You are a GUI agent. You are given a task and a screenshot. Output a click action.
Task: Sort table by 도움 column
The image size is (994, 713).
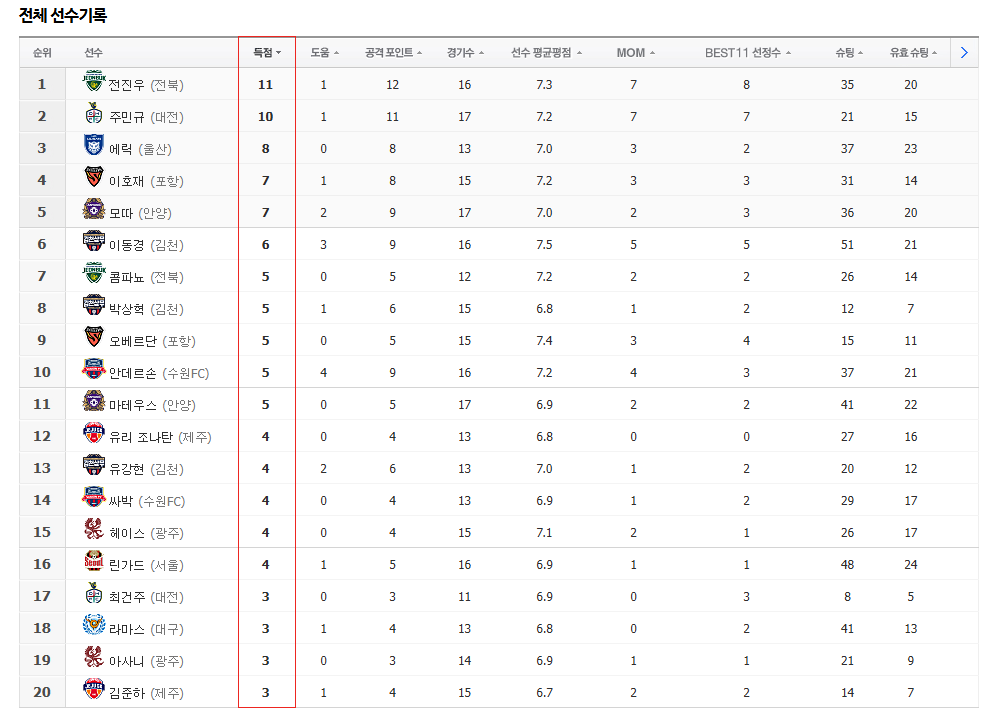[324, 52]
